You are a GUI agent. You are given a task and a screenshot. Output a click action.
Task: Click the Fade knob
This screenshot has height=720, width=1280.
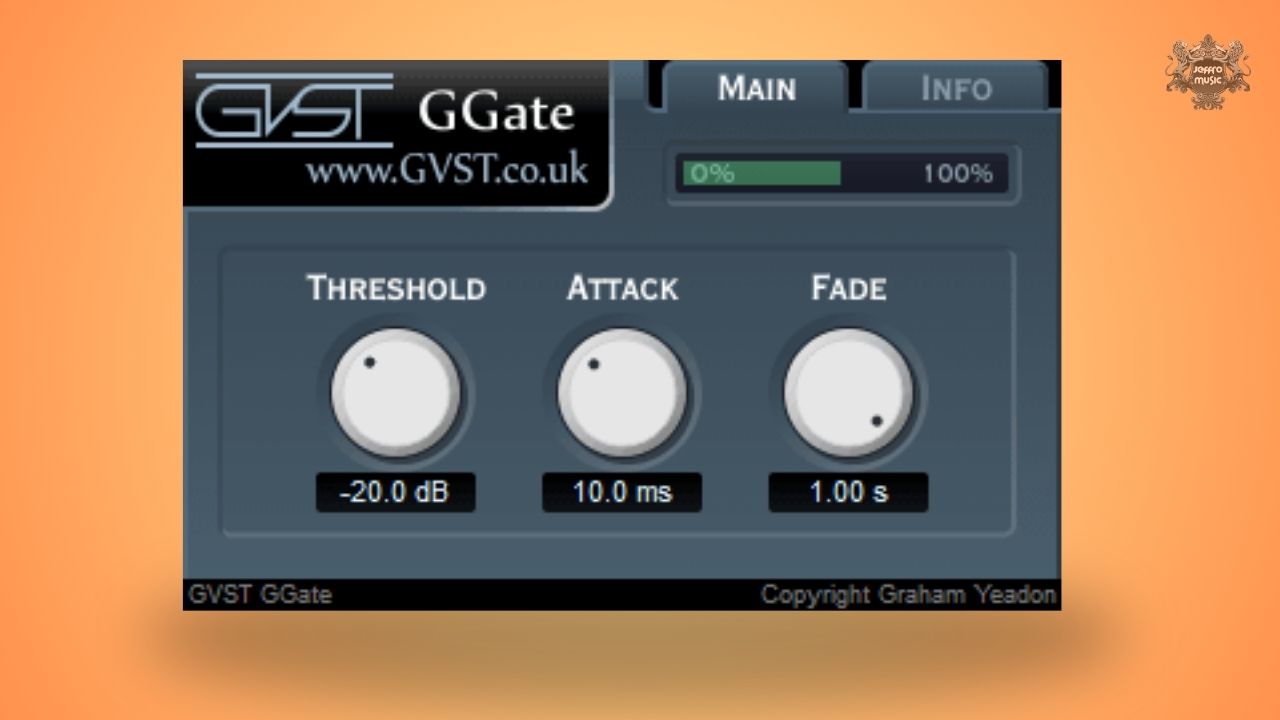pos(848,392)
